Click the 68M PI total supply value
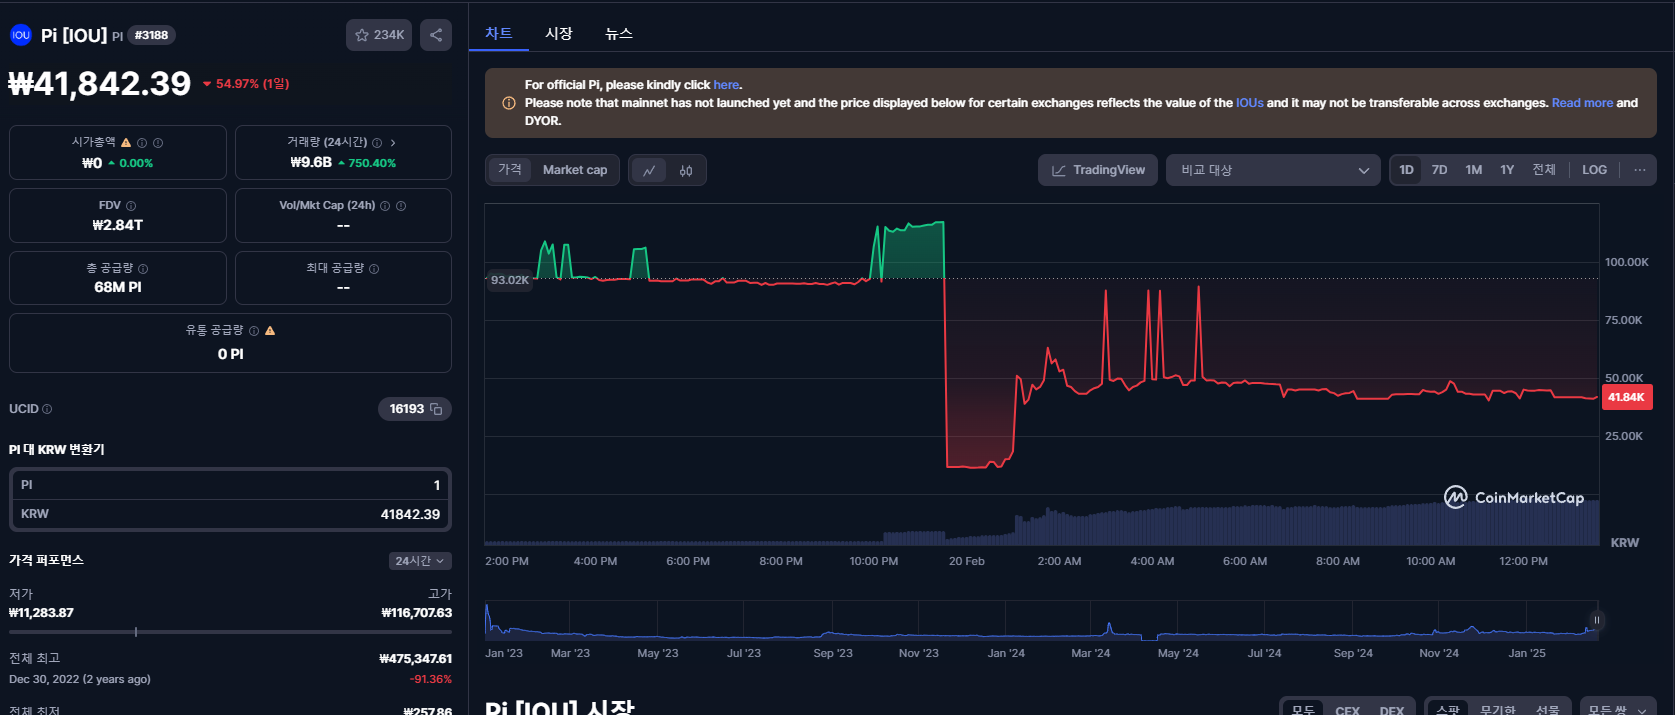 [x=117, y=287]
